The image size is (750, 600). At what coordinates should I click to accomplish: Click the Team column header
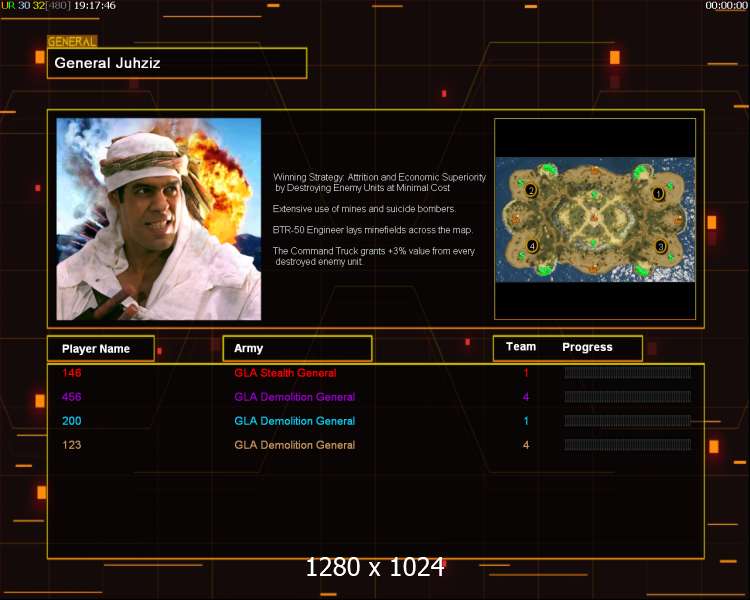point(521,346)
